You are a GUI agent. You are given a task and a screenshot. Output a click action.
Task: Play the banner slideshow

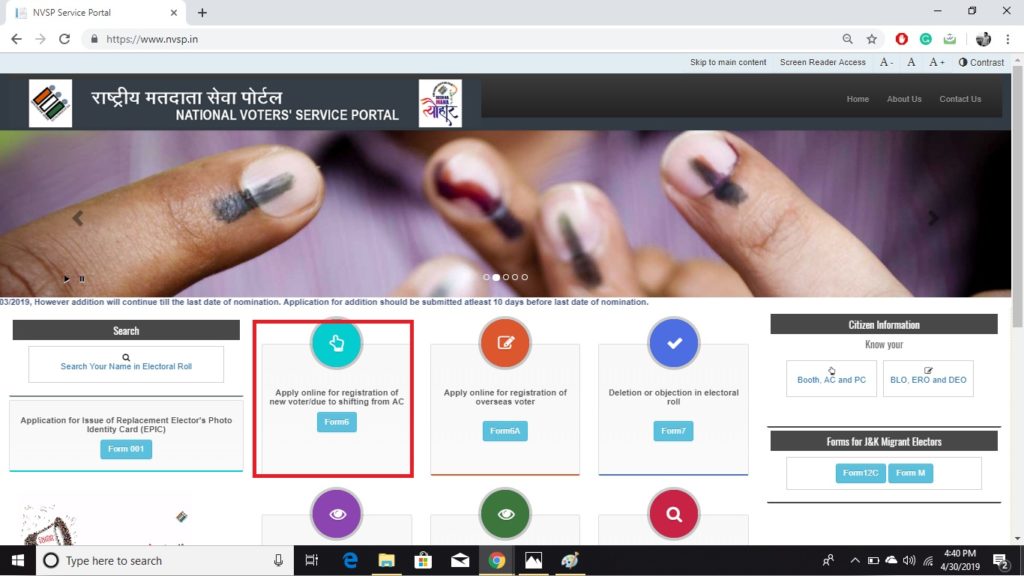pyautogui.click(x=67, y=279)
